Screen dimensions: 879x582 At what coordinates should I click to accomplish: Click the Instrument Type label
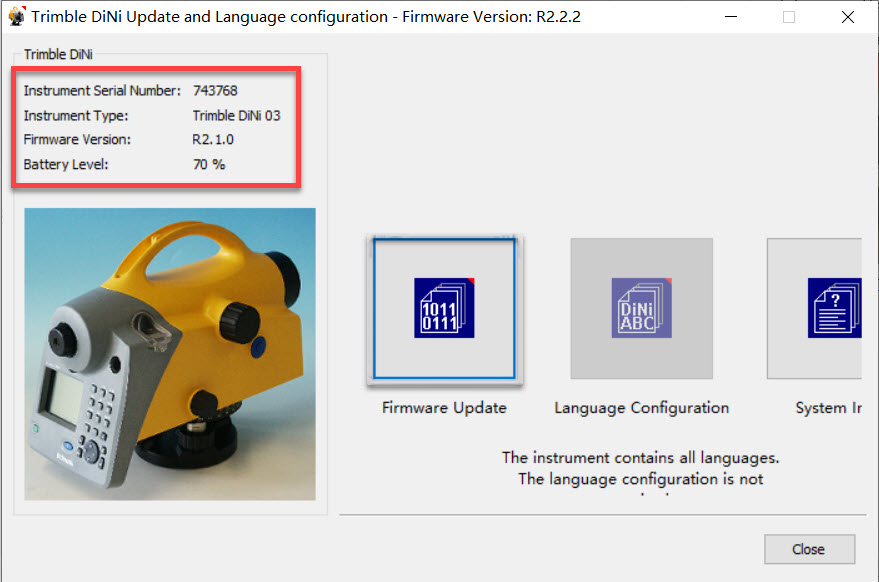tap(76, 116)
